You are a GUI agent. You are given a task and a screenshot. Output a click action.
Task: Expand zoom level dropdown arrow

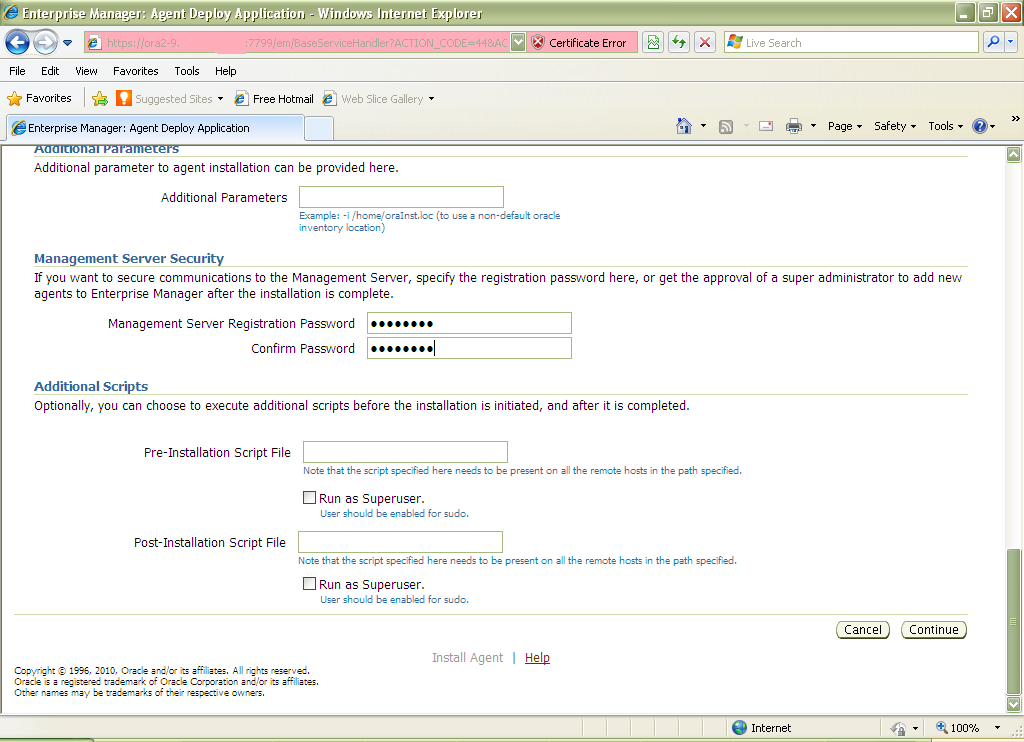997,728
